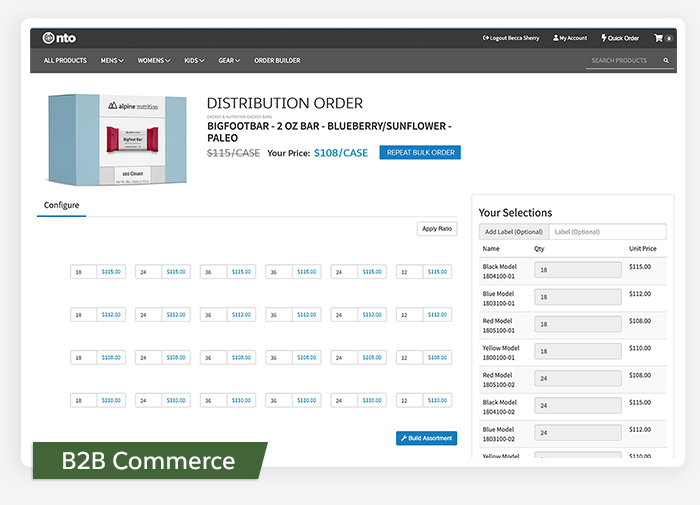
Task: Expand the Kids dropdown menu
Action: 194,61
